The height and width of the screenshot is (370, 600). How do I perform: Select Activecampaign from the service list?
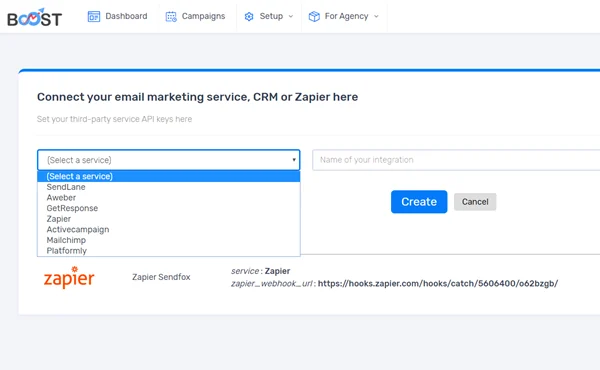[x=169, y=230]
